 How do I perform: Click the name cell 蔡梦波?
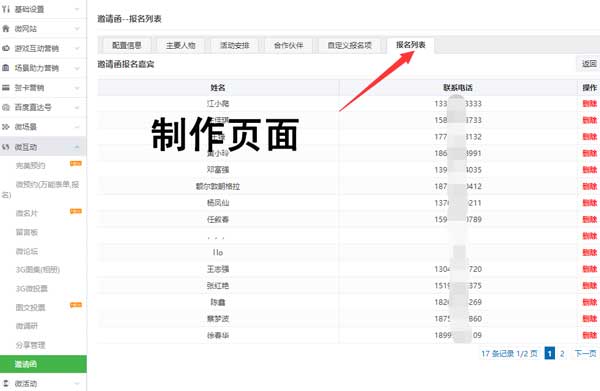coord(218,319)
